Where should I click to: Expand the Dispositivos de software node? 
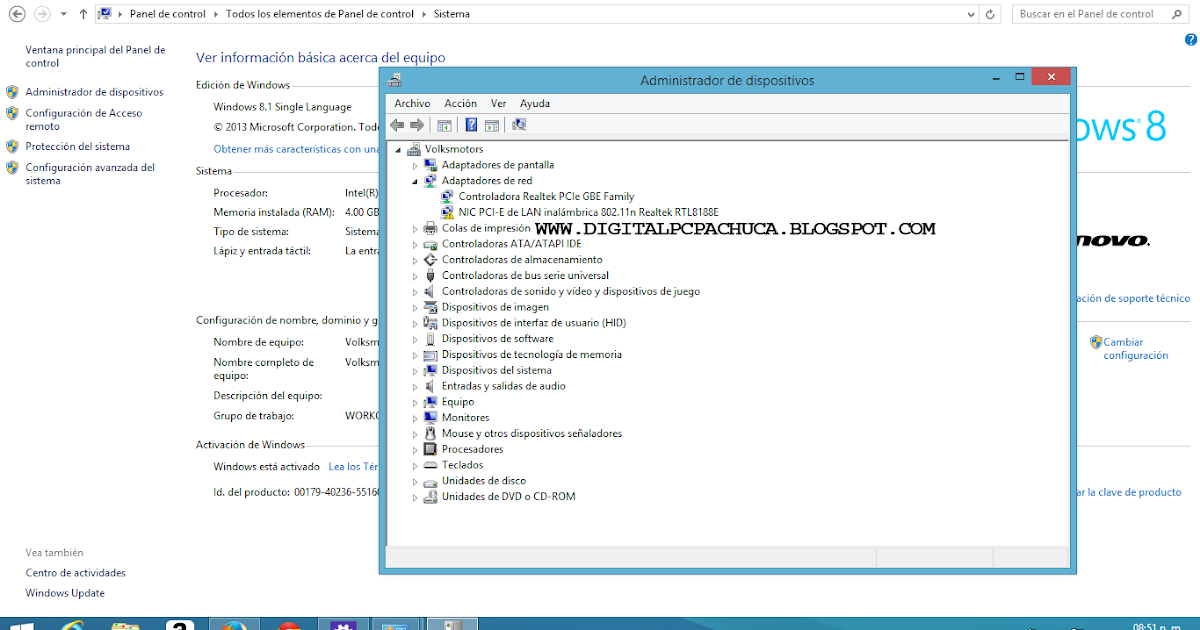[415, 339]
